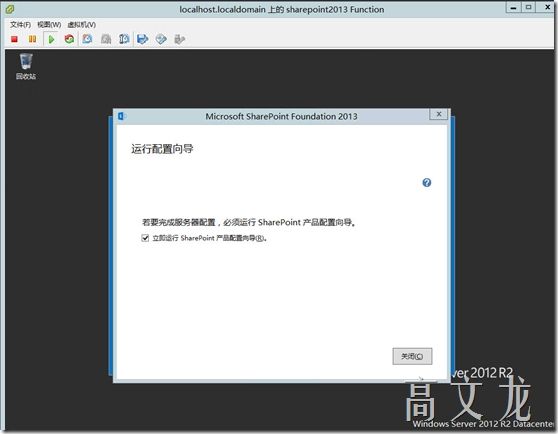Click the revert to snapshot icon

click(x=106, y=39)
